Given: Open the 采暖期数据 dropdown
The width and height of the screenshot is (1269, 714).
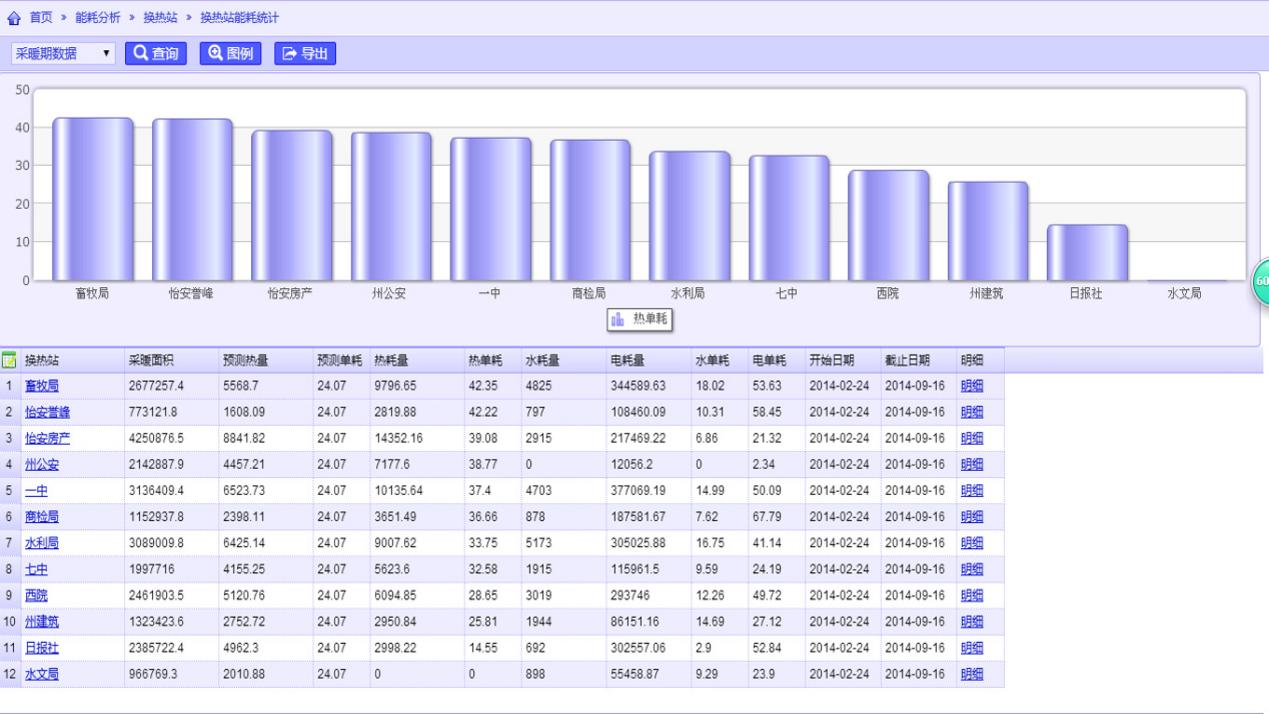Looking at the screenshot, I should pyautogui.click(x=64, y=54).
